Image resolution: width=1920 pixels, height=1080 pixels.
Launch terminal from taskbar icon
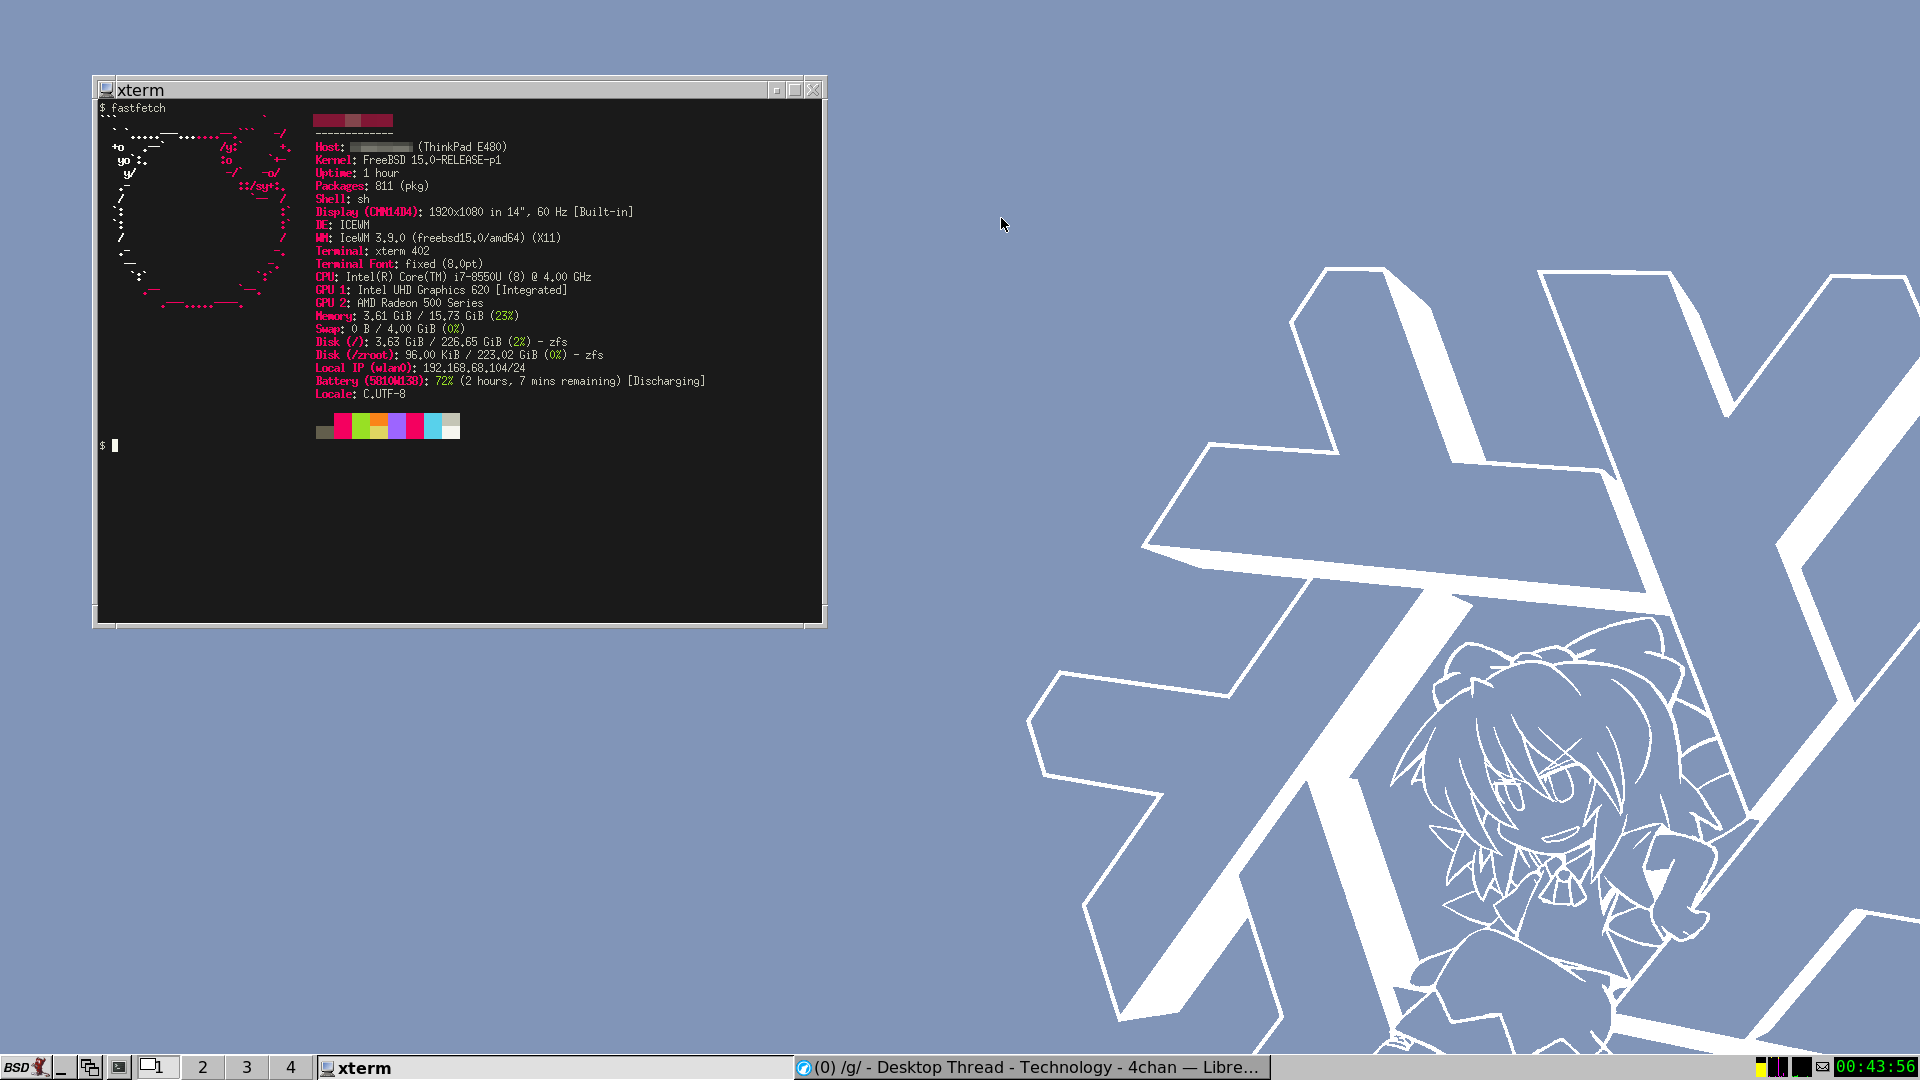[x=119, y=1067]
